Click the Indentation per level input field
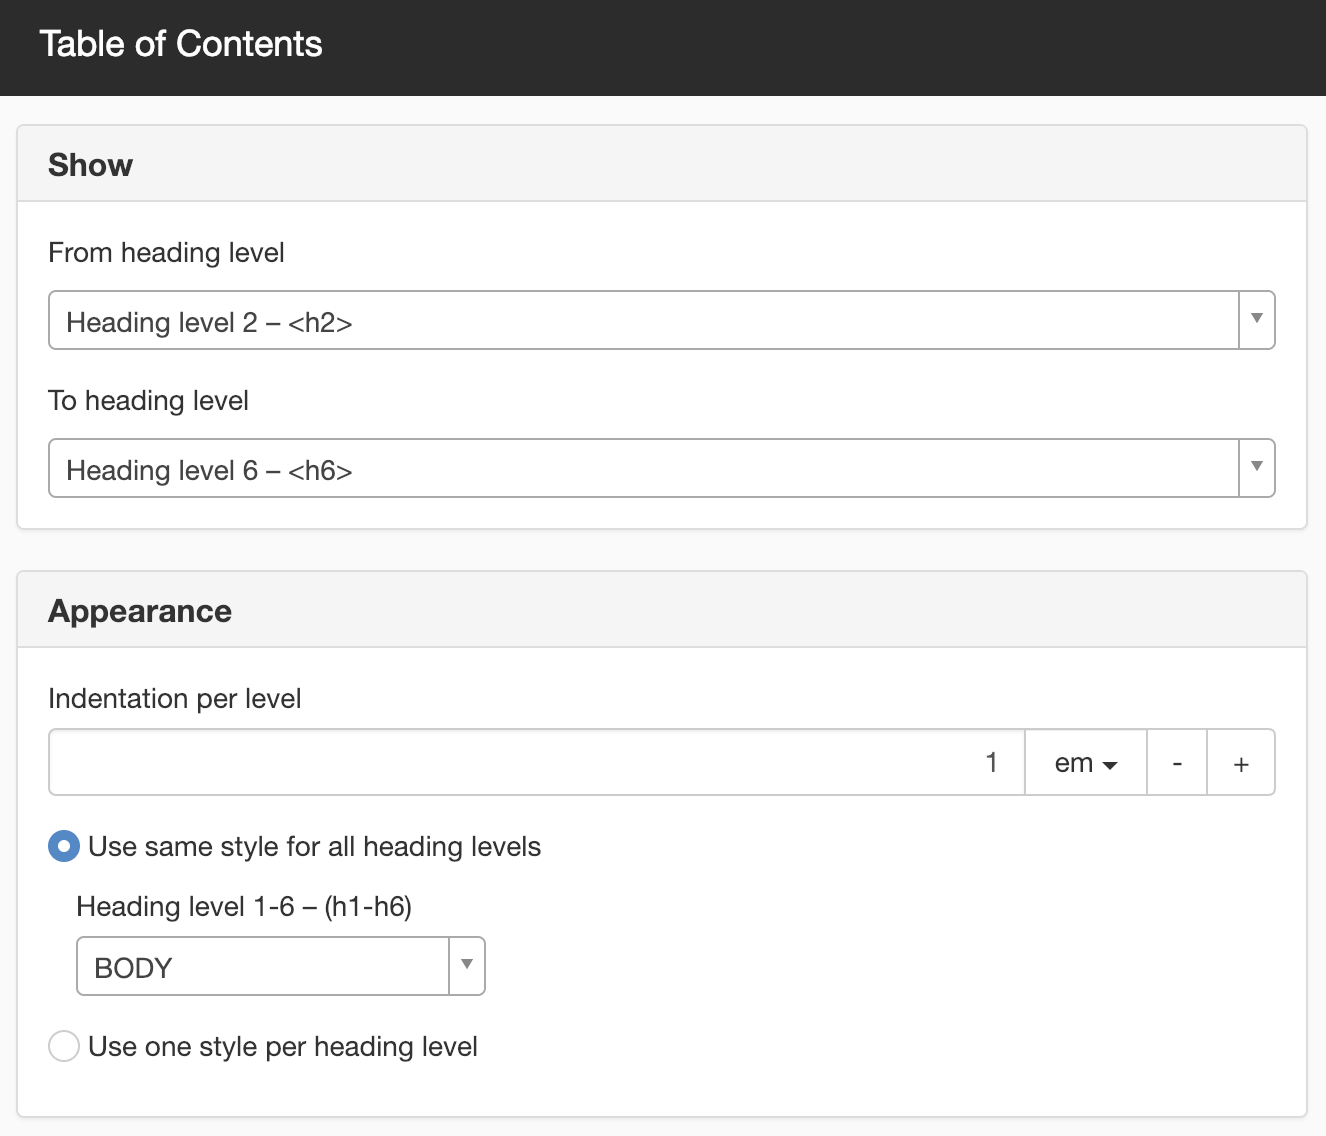Image resolution: width=1326 pixels, height=1136 pixels. coord(537,762)
